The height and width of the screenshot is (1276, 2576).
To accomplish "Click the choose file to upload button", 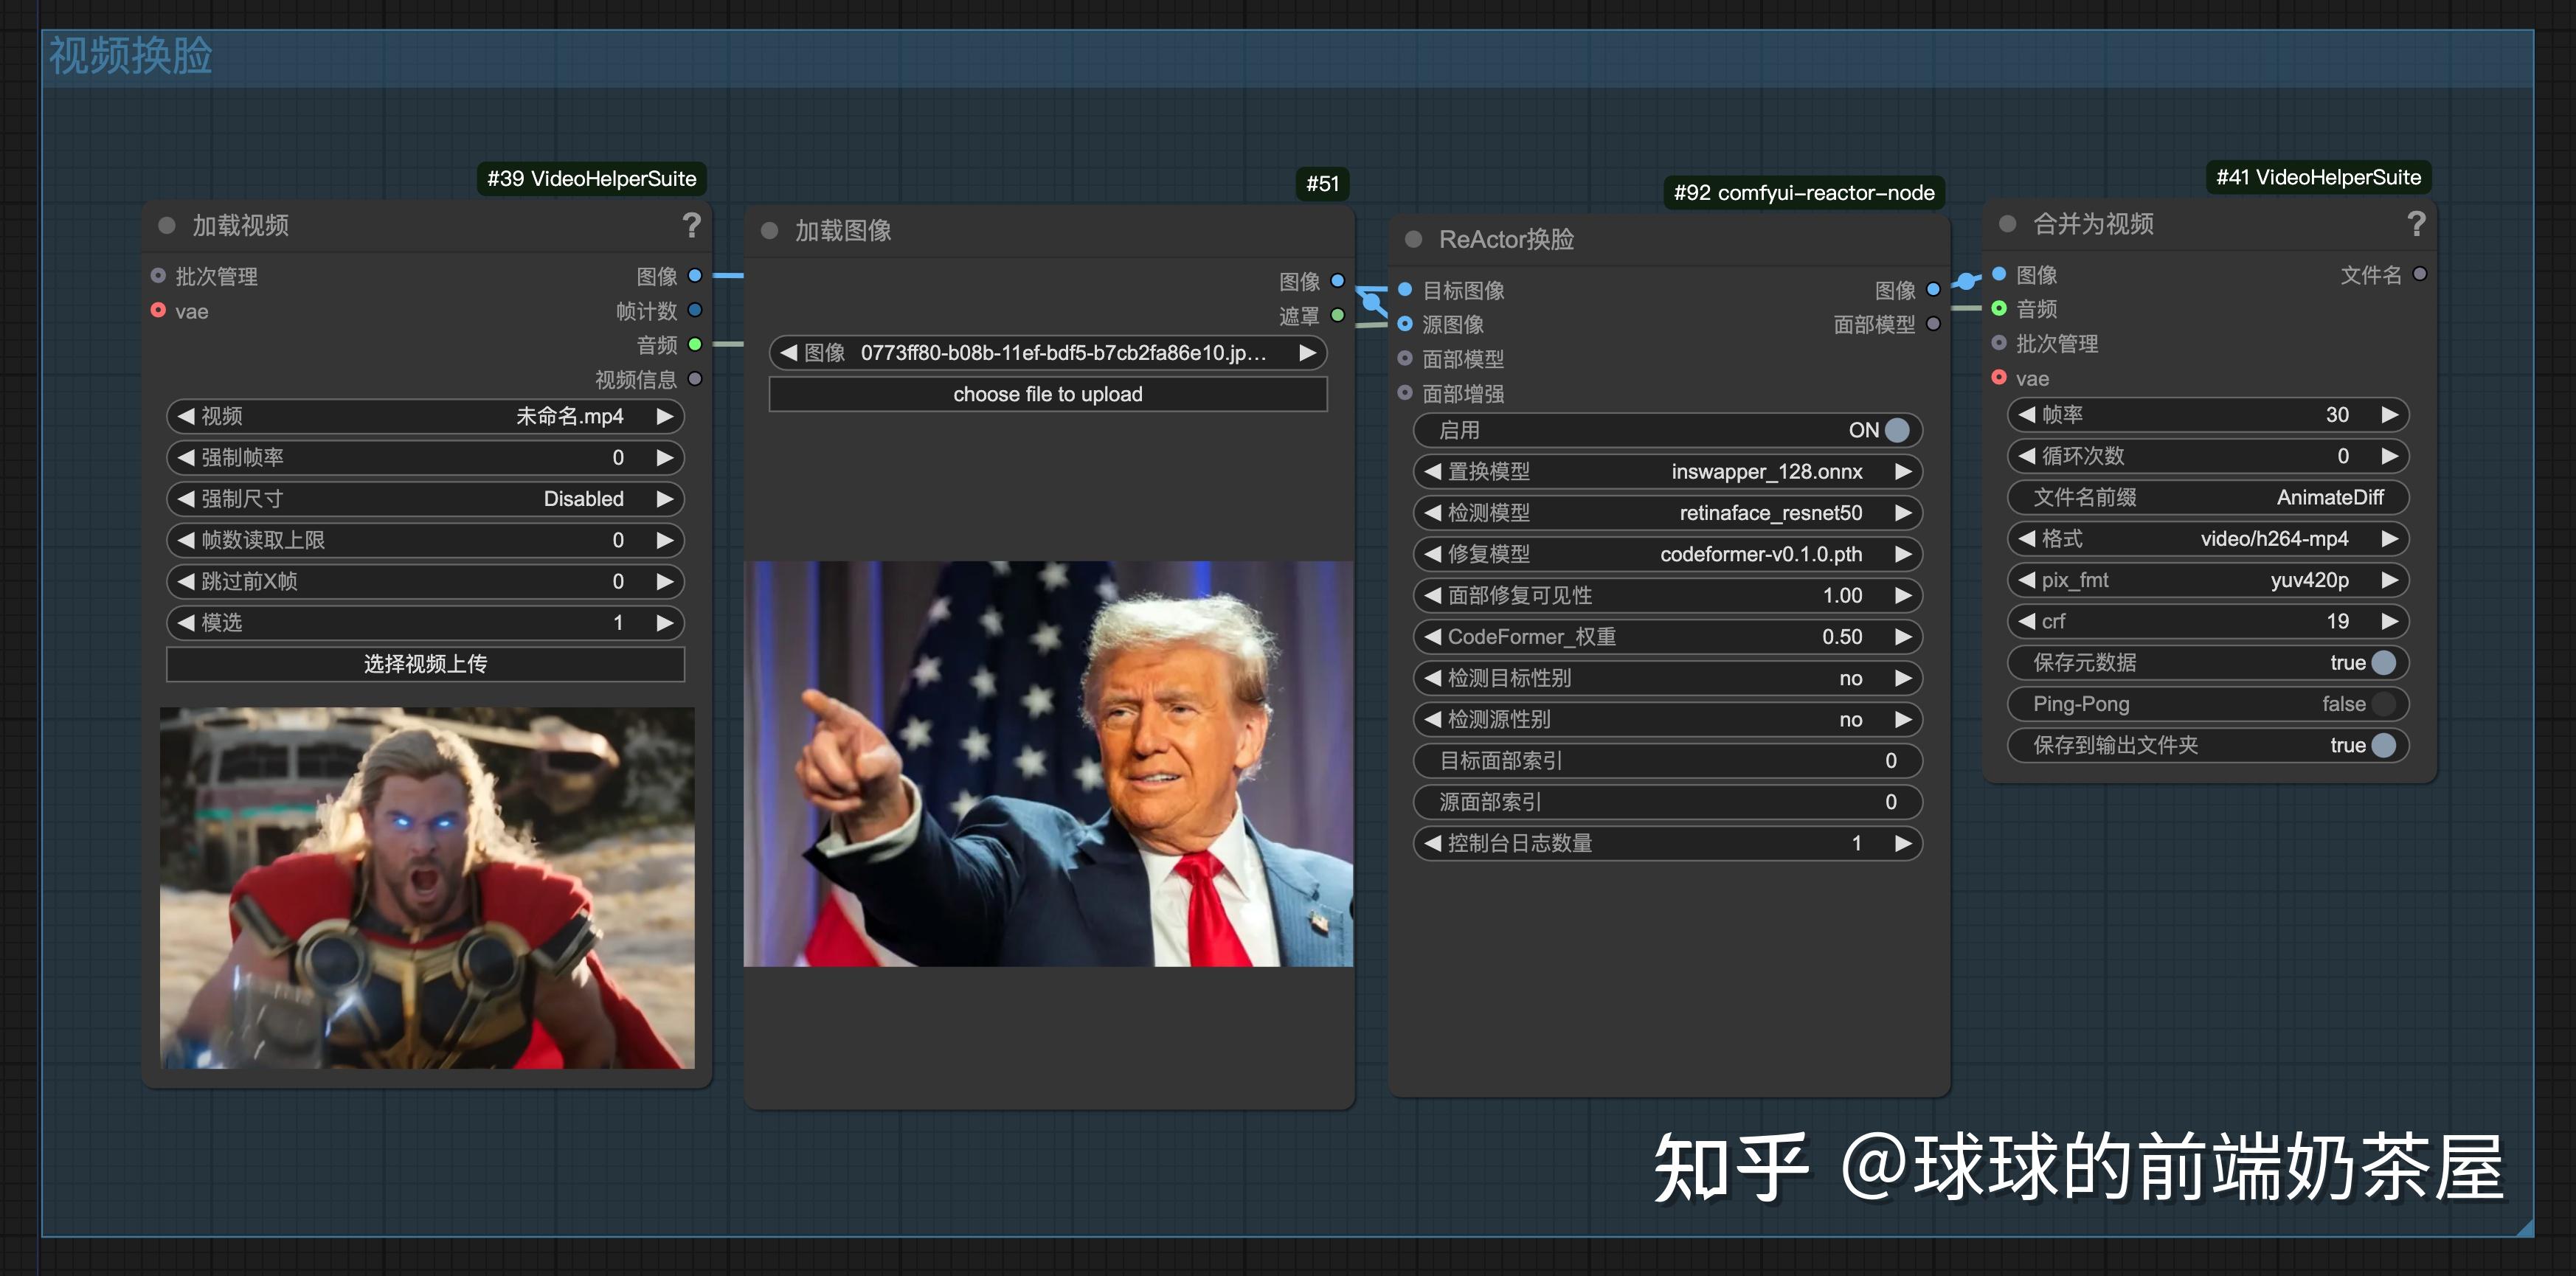I will (1047, 394).
